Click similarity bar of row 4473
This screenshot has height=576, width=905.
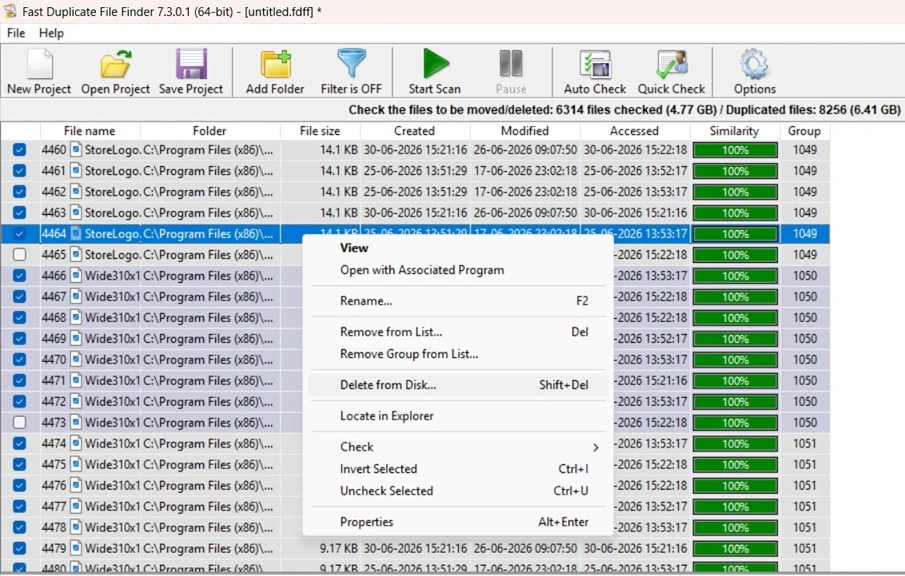click(735, 422)
